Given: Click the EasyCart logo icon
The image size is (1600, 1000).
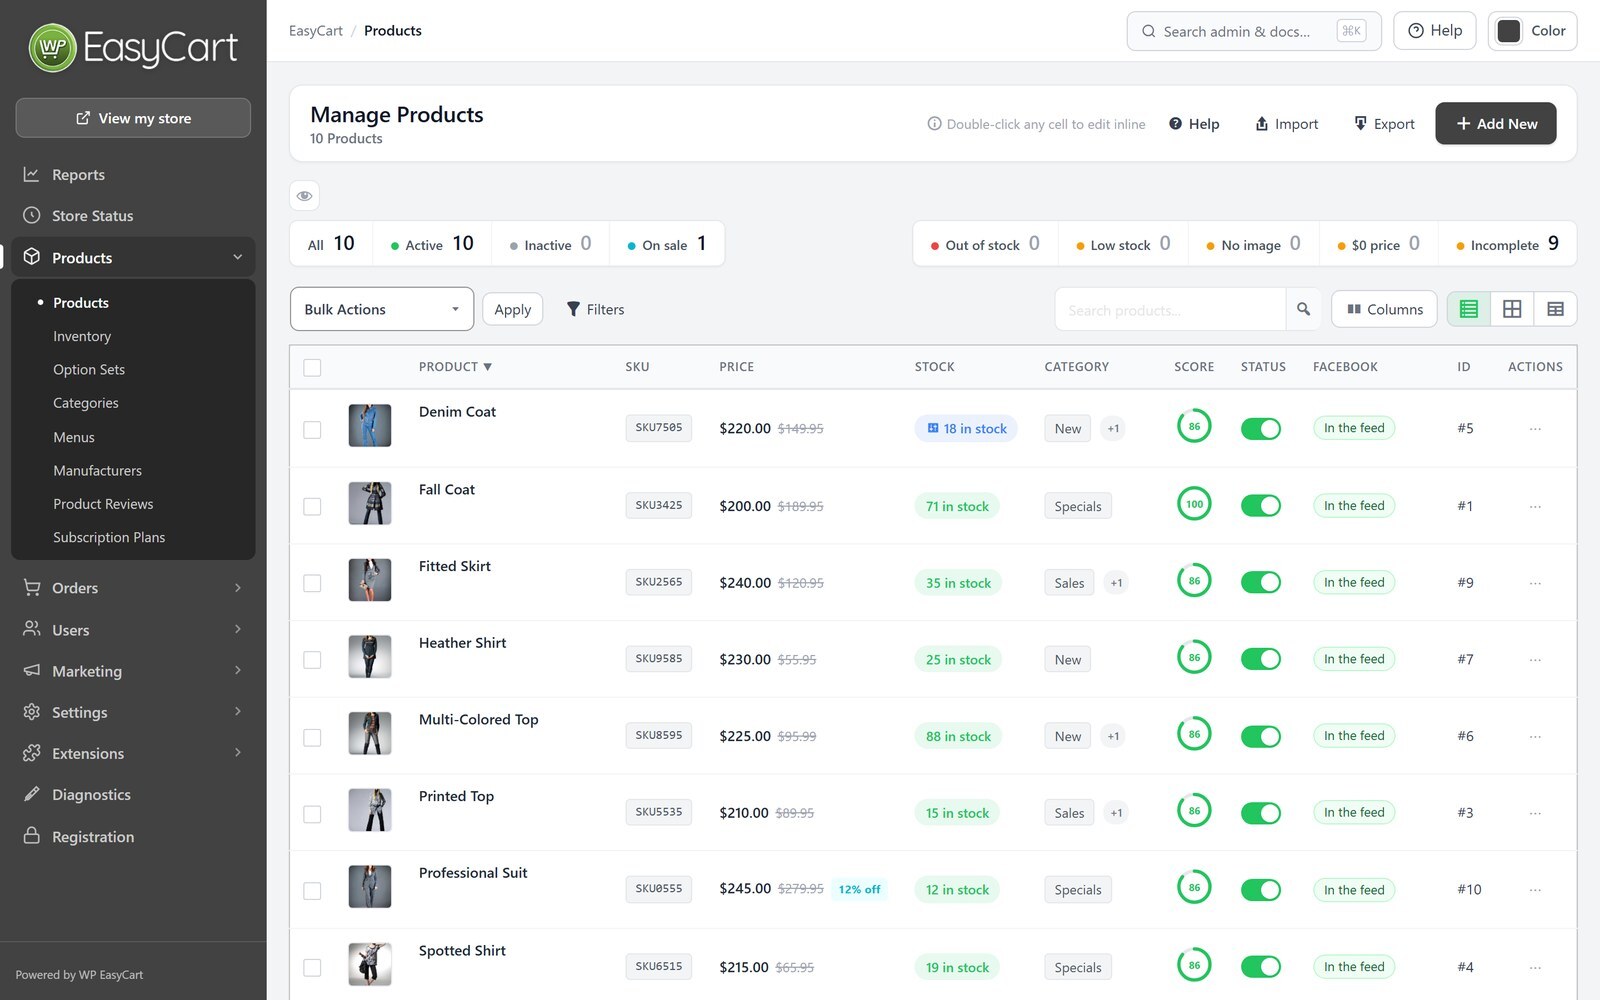Looking at the screenshot, I should click(53, 48).
